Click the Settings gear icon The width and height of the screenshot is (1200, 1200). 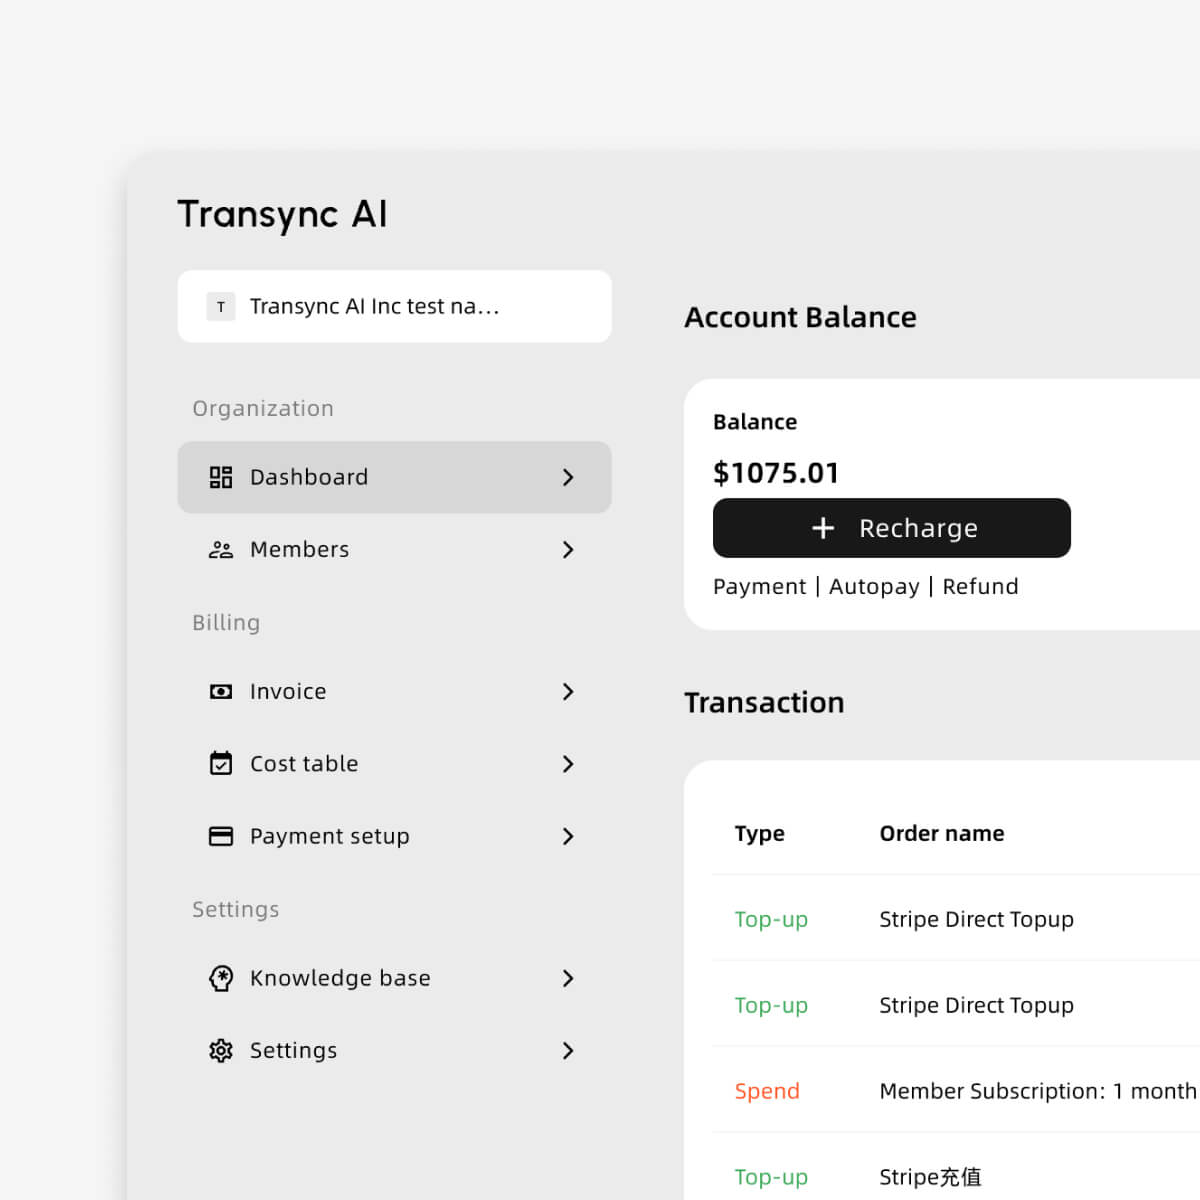220,1050
